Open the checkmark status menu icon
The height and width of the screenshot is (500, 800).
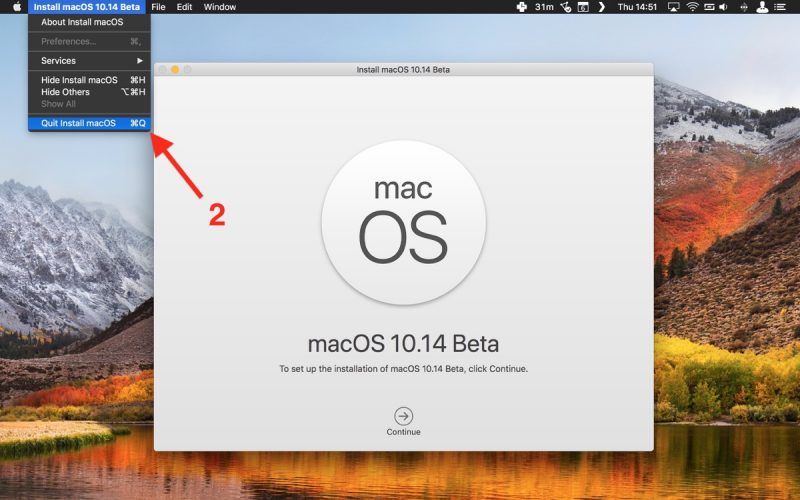pos(566,7)
